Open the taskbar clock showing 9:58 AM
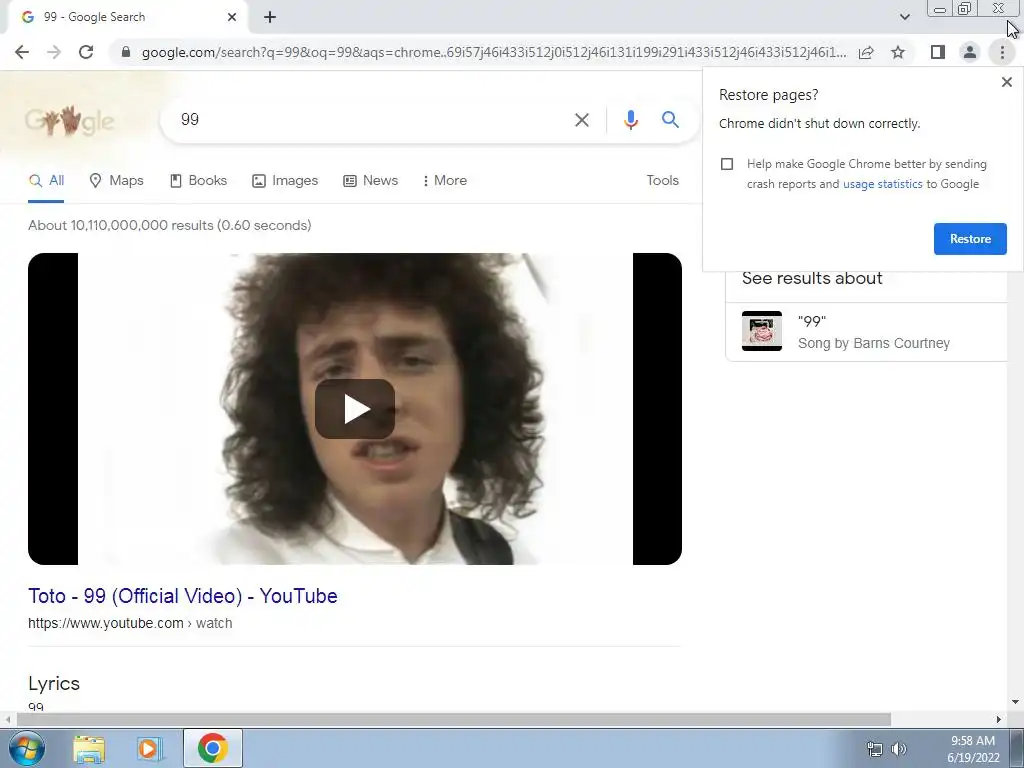 (x=973, y=749)
